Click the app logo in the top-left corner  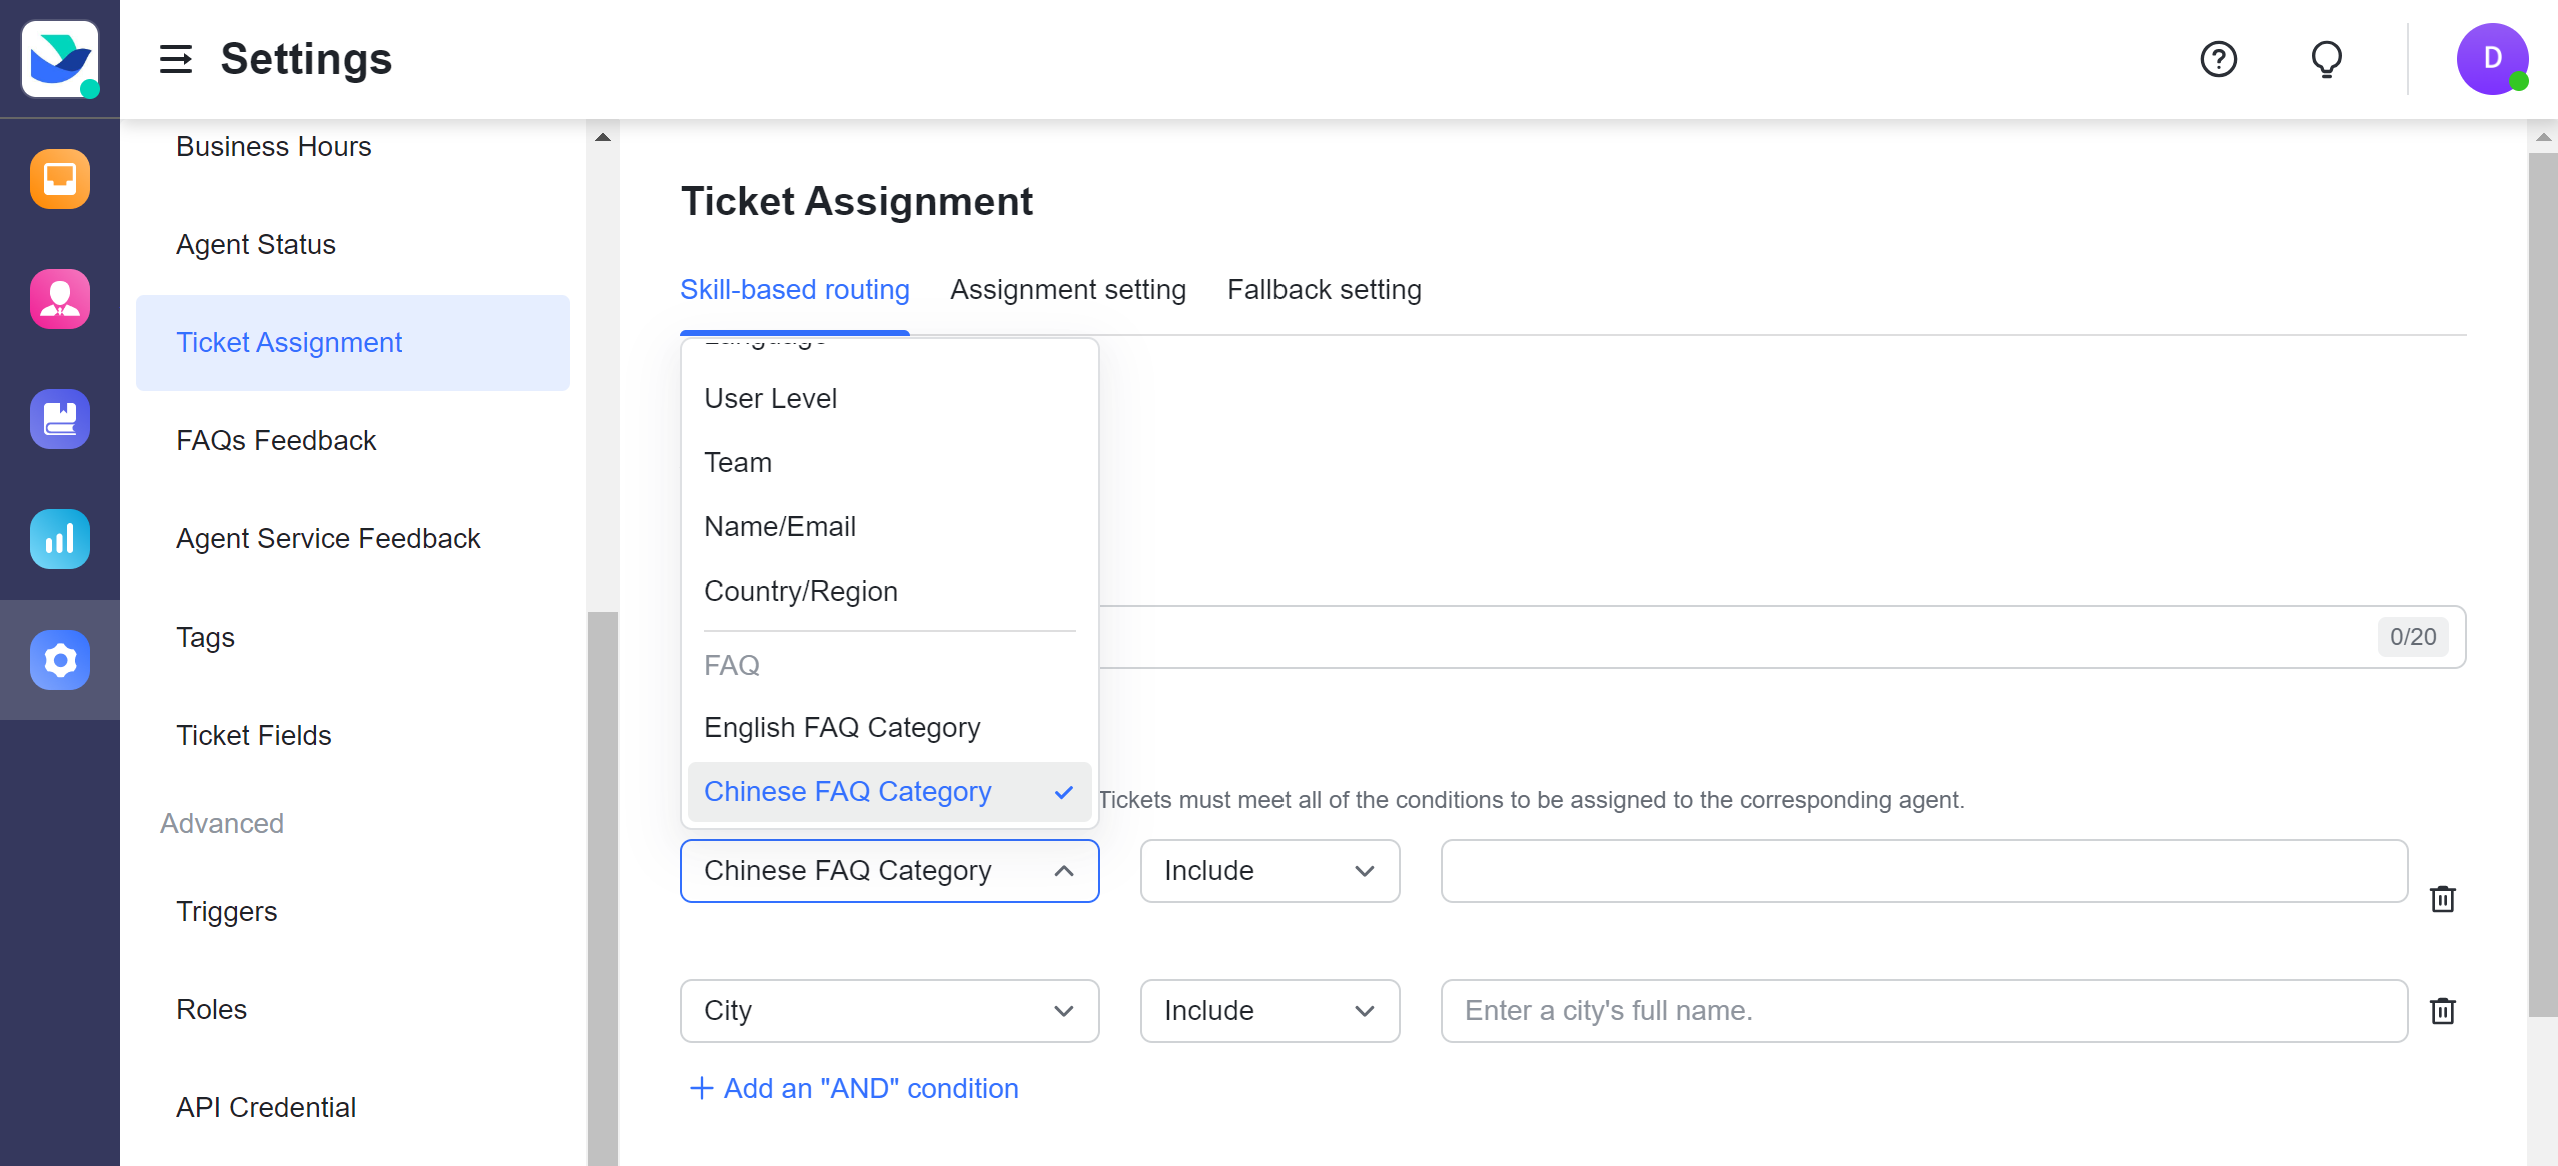[60, 59]
